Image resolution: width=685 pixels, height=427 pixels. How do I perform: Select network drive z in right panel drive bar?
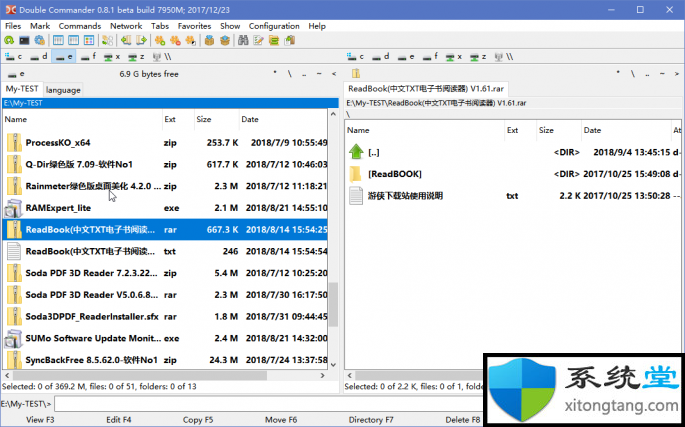coord(478,56)
